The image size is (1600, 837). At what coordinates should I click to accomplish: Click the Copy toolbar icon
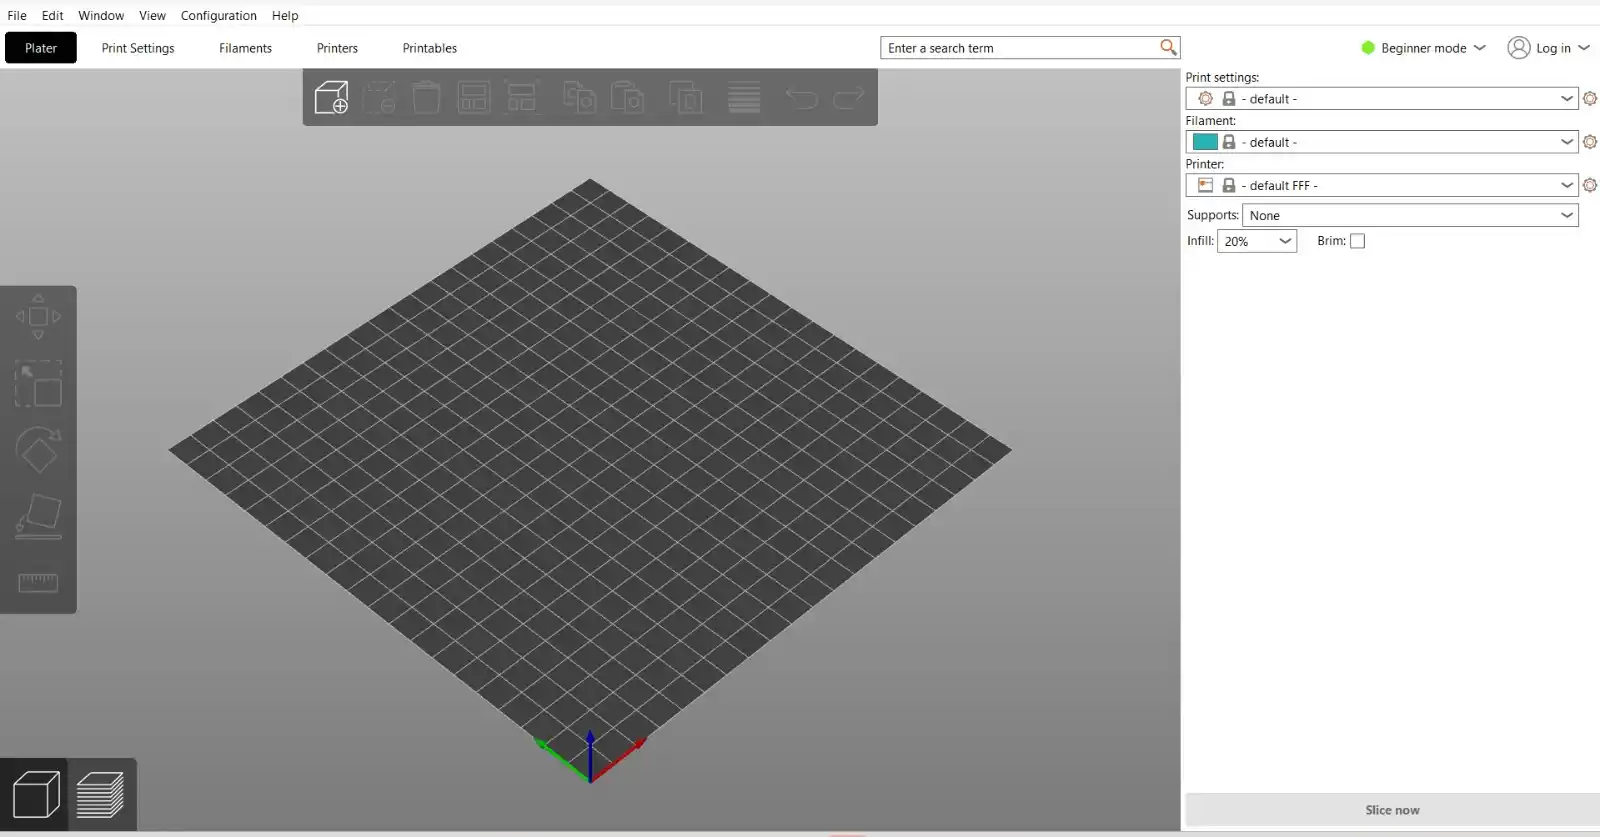[579, 97]
